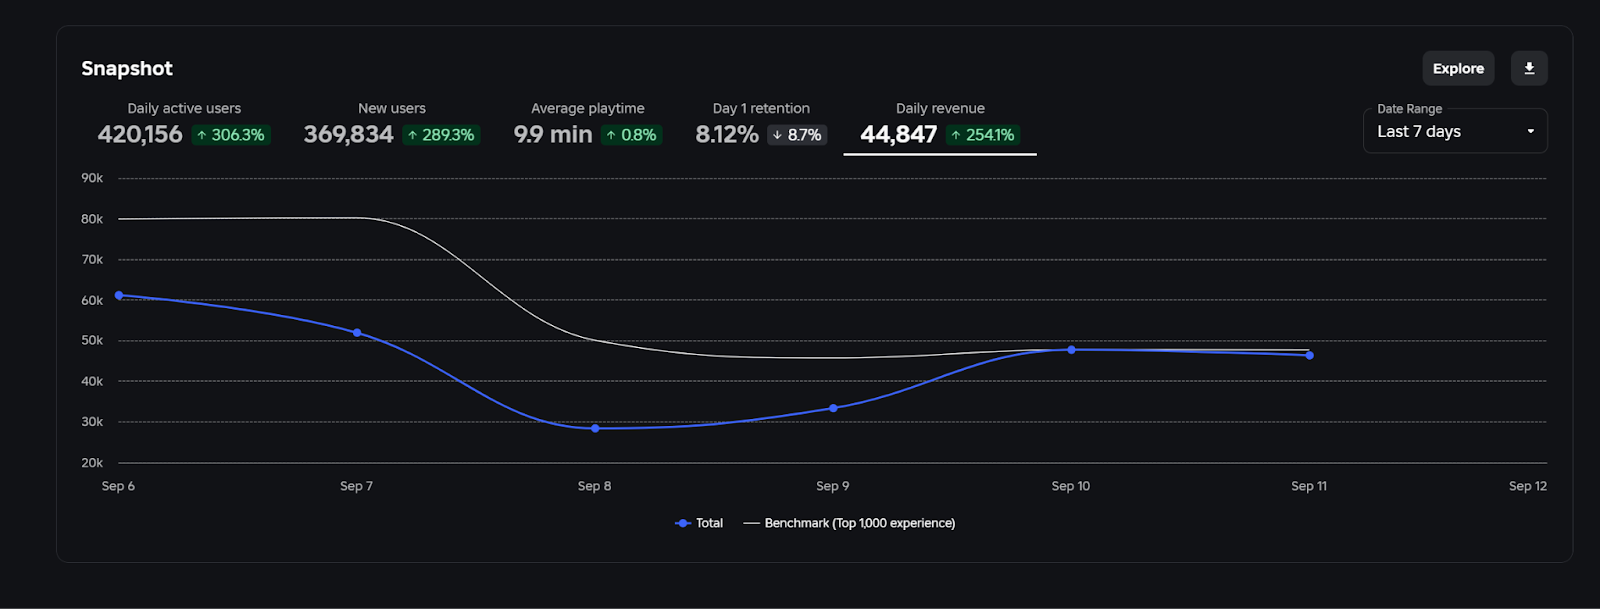Screen dimensions: 1600x609
Task: Open the Explore view
Action: tap(1458, 68)
